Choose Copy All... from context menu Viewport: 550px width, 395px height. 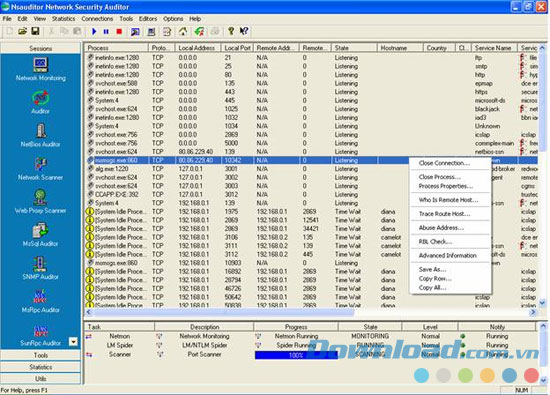[450, 288]
